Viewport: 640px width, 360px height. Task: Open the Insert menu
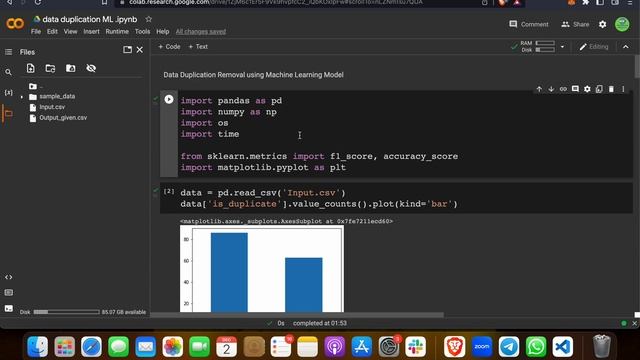pyautogui.click(x=91, y=31)
